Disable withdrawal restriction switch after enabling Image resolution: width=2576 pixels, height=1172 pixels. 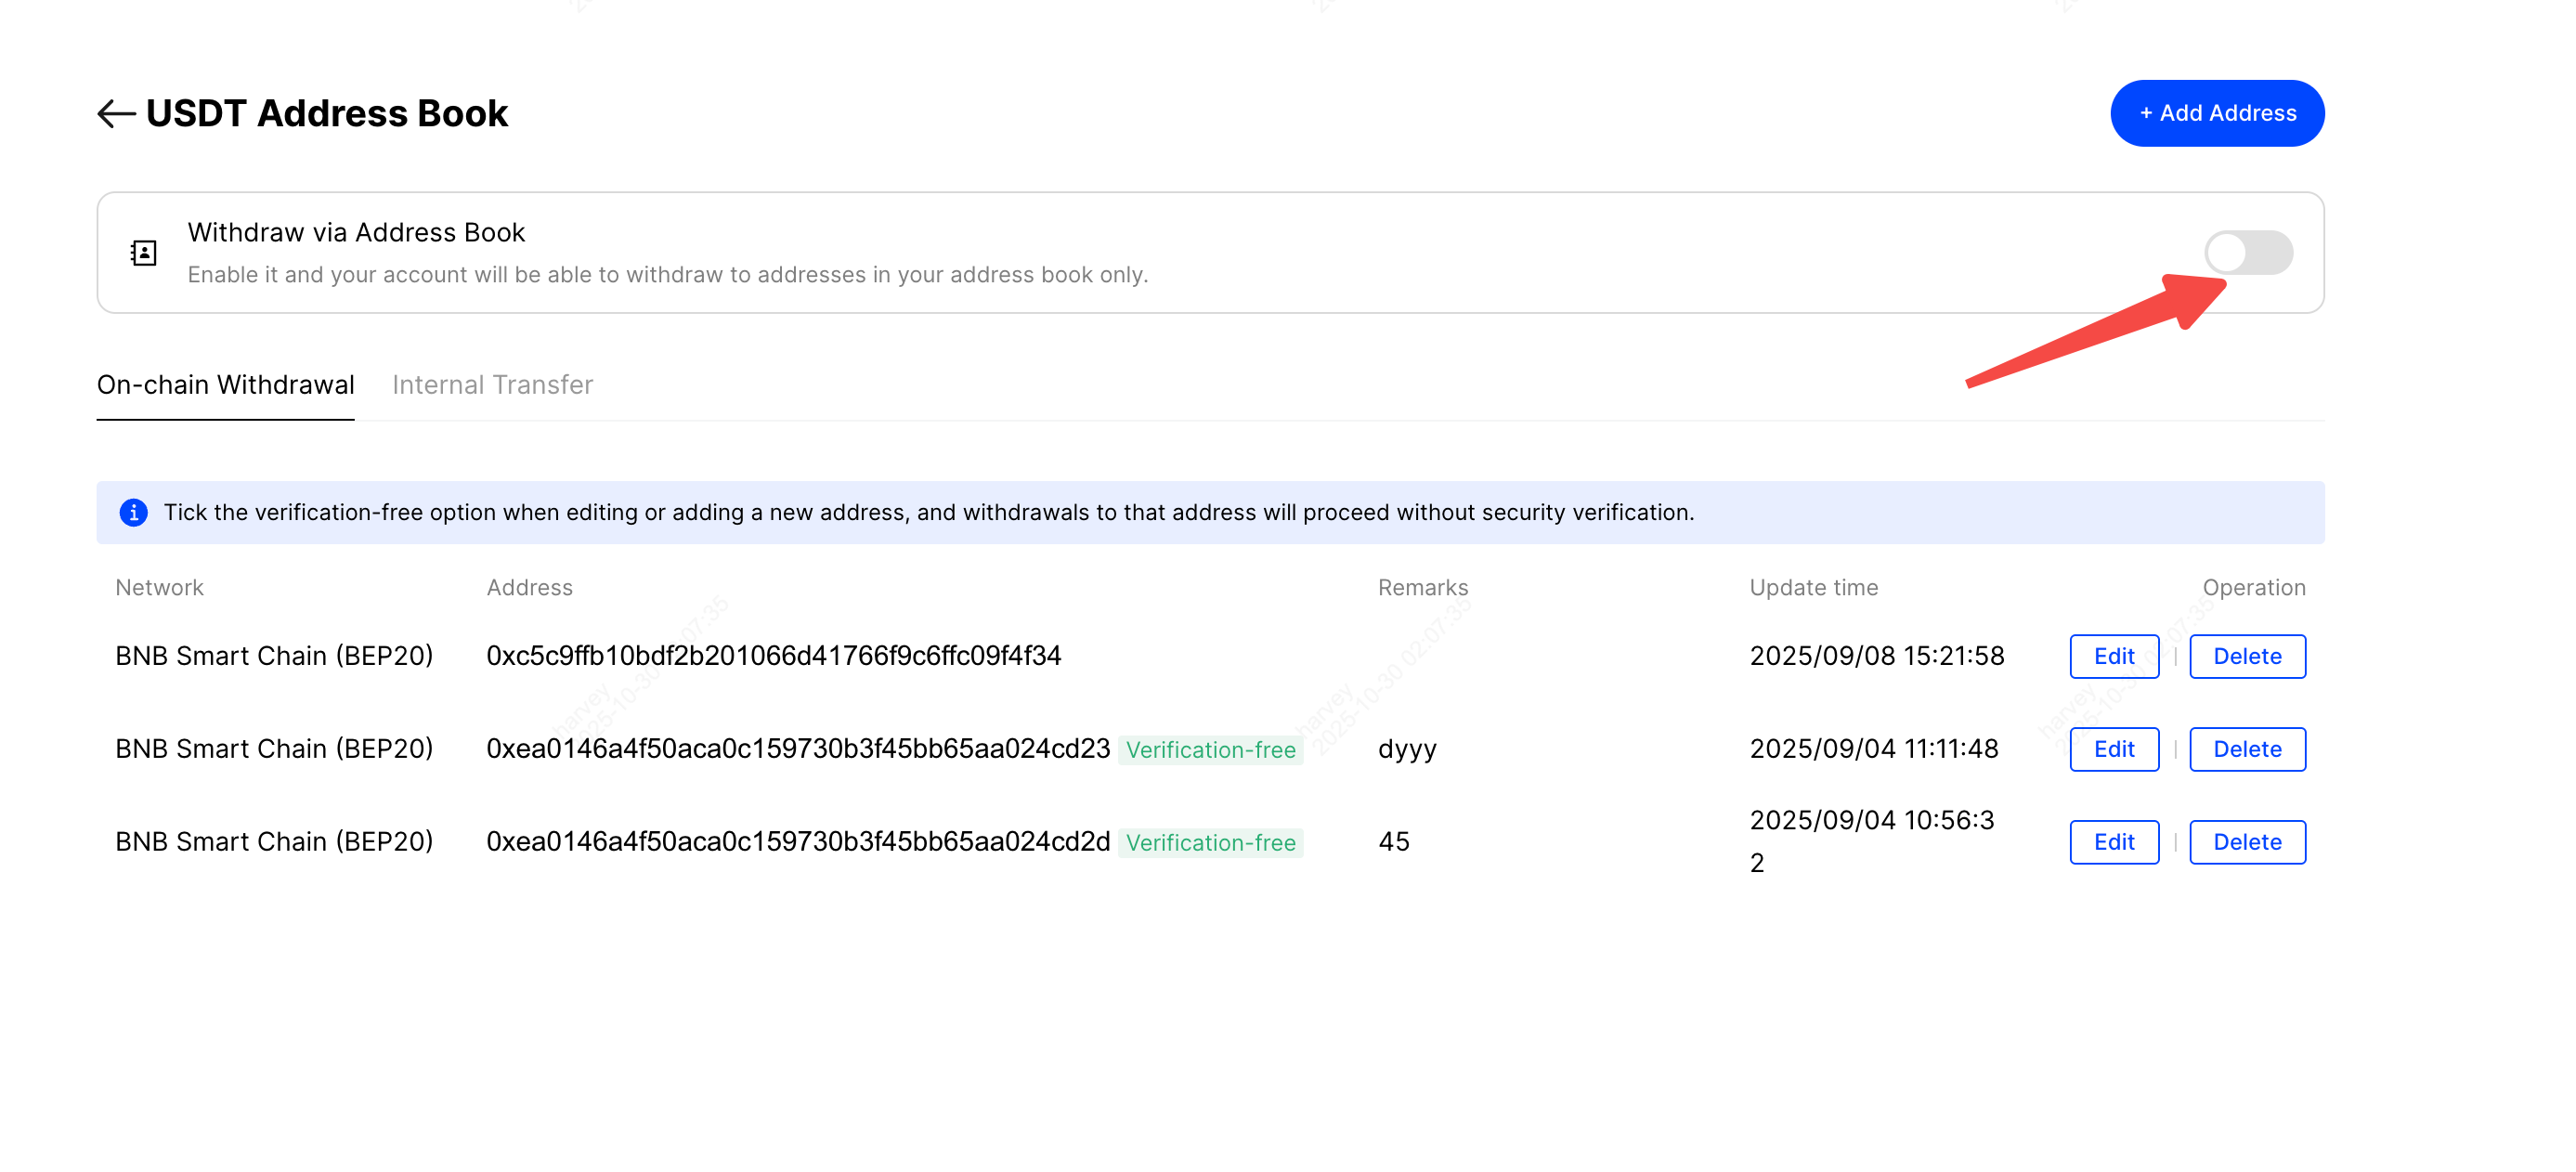pyautogui.click(x=2250, y=253)
